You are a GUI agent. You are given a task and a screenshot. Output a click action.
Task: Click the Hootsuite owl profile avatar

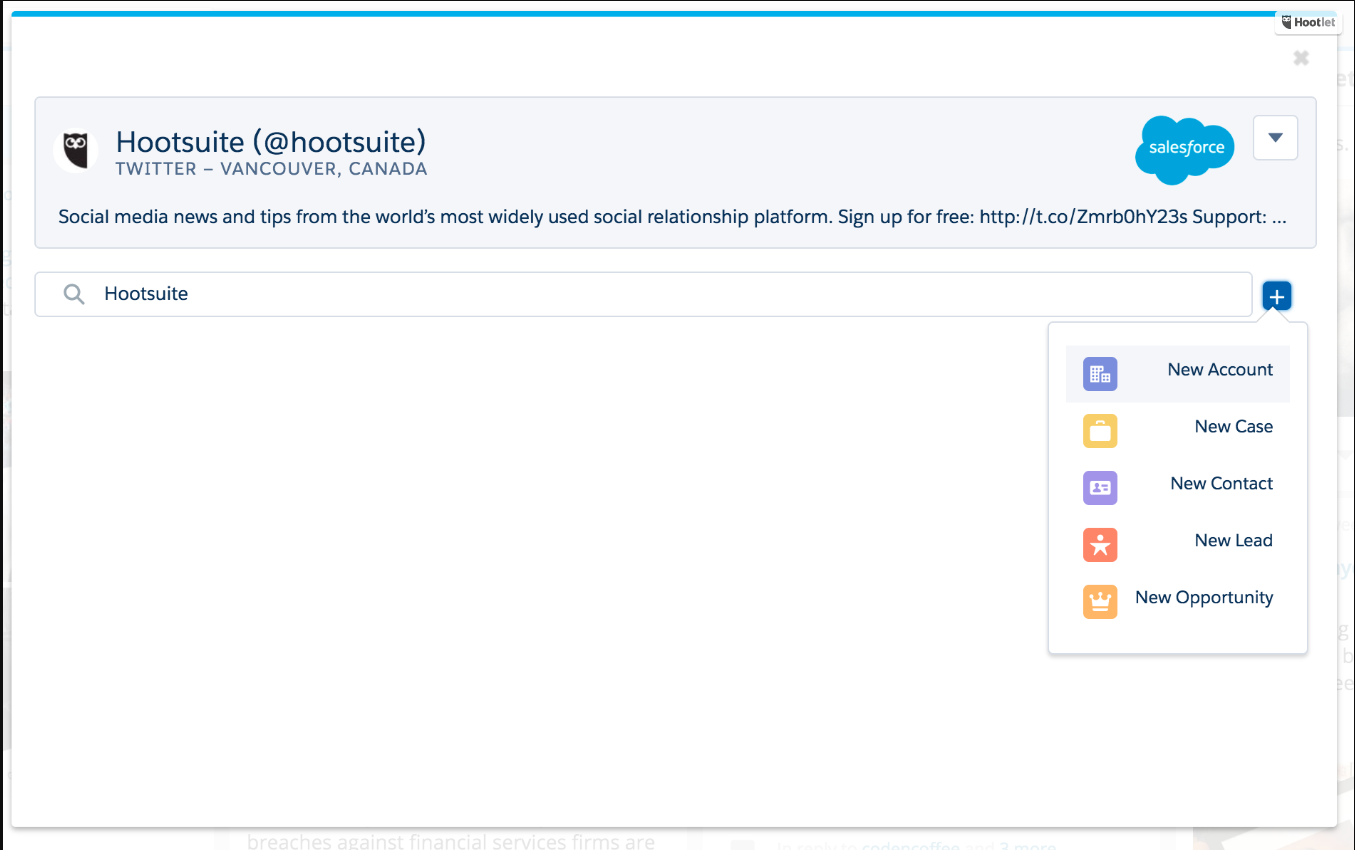coord(76,151)
